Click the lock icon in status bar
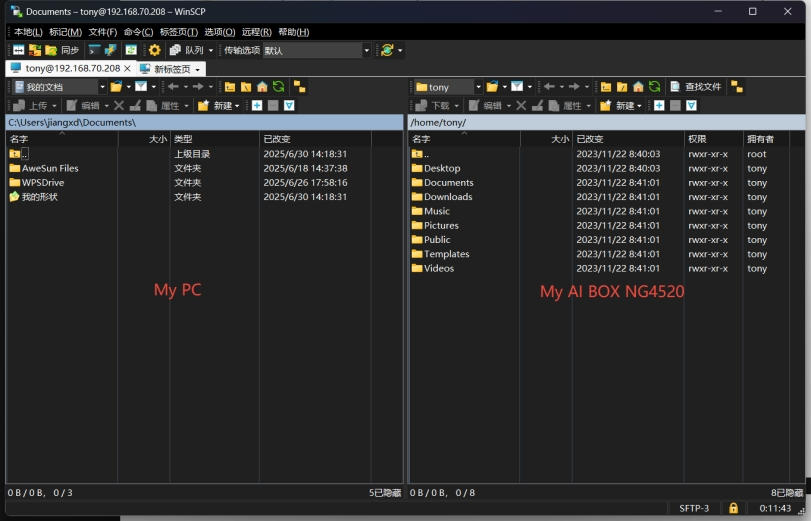The image size is (811, 521). coord(733,508)
